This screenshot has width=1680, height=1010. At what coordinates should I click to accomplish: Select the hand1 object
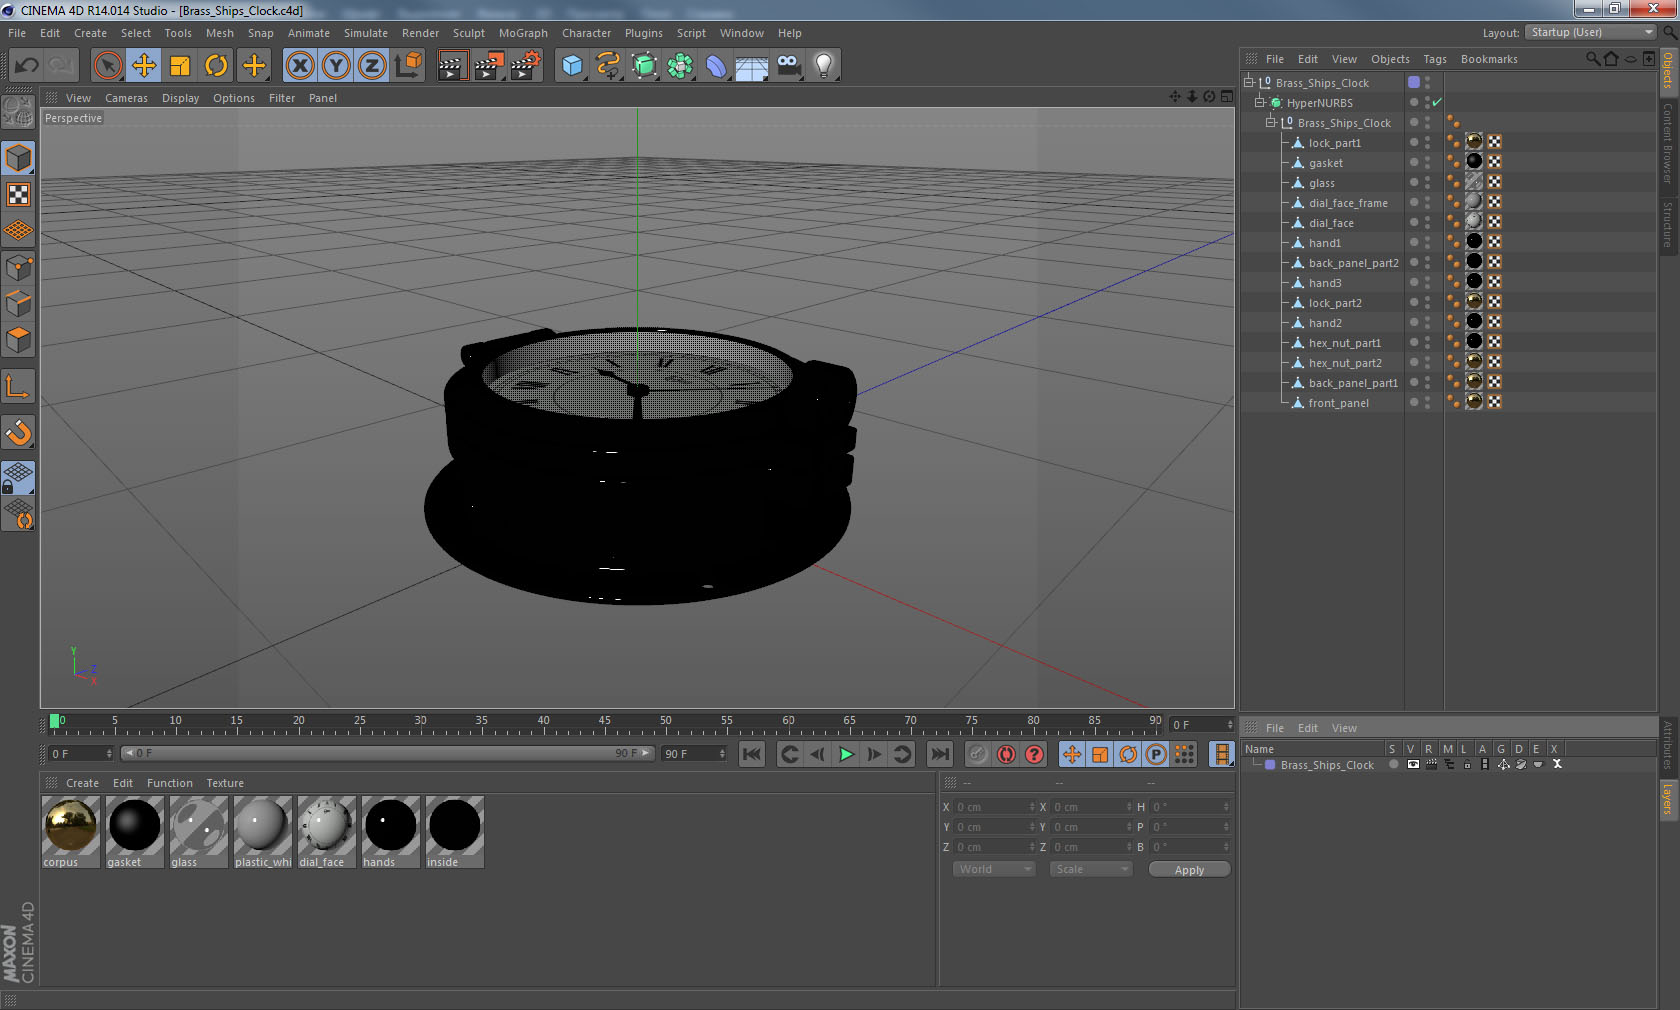1324,243
